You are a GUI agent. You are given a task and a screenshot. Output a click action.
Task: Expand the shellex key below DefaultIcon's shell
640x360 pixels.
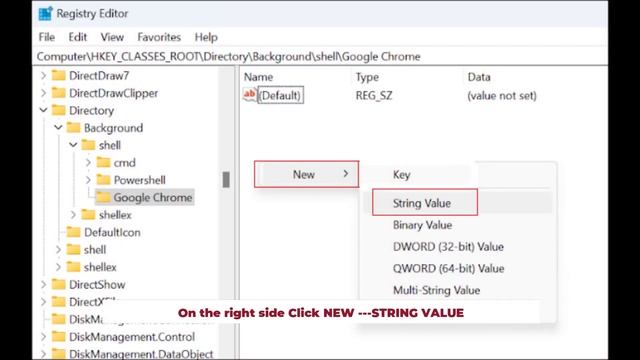tap(58, 267)
